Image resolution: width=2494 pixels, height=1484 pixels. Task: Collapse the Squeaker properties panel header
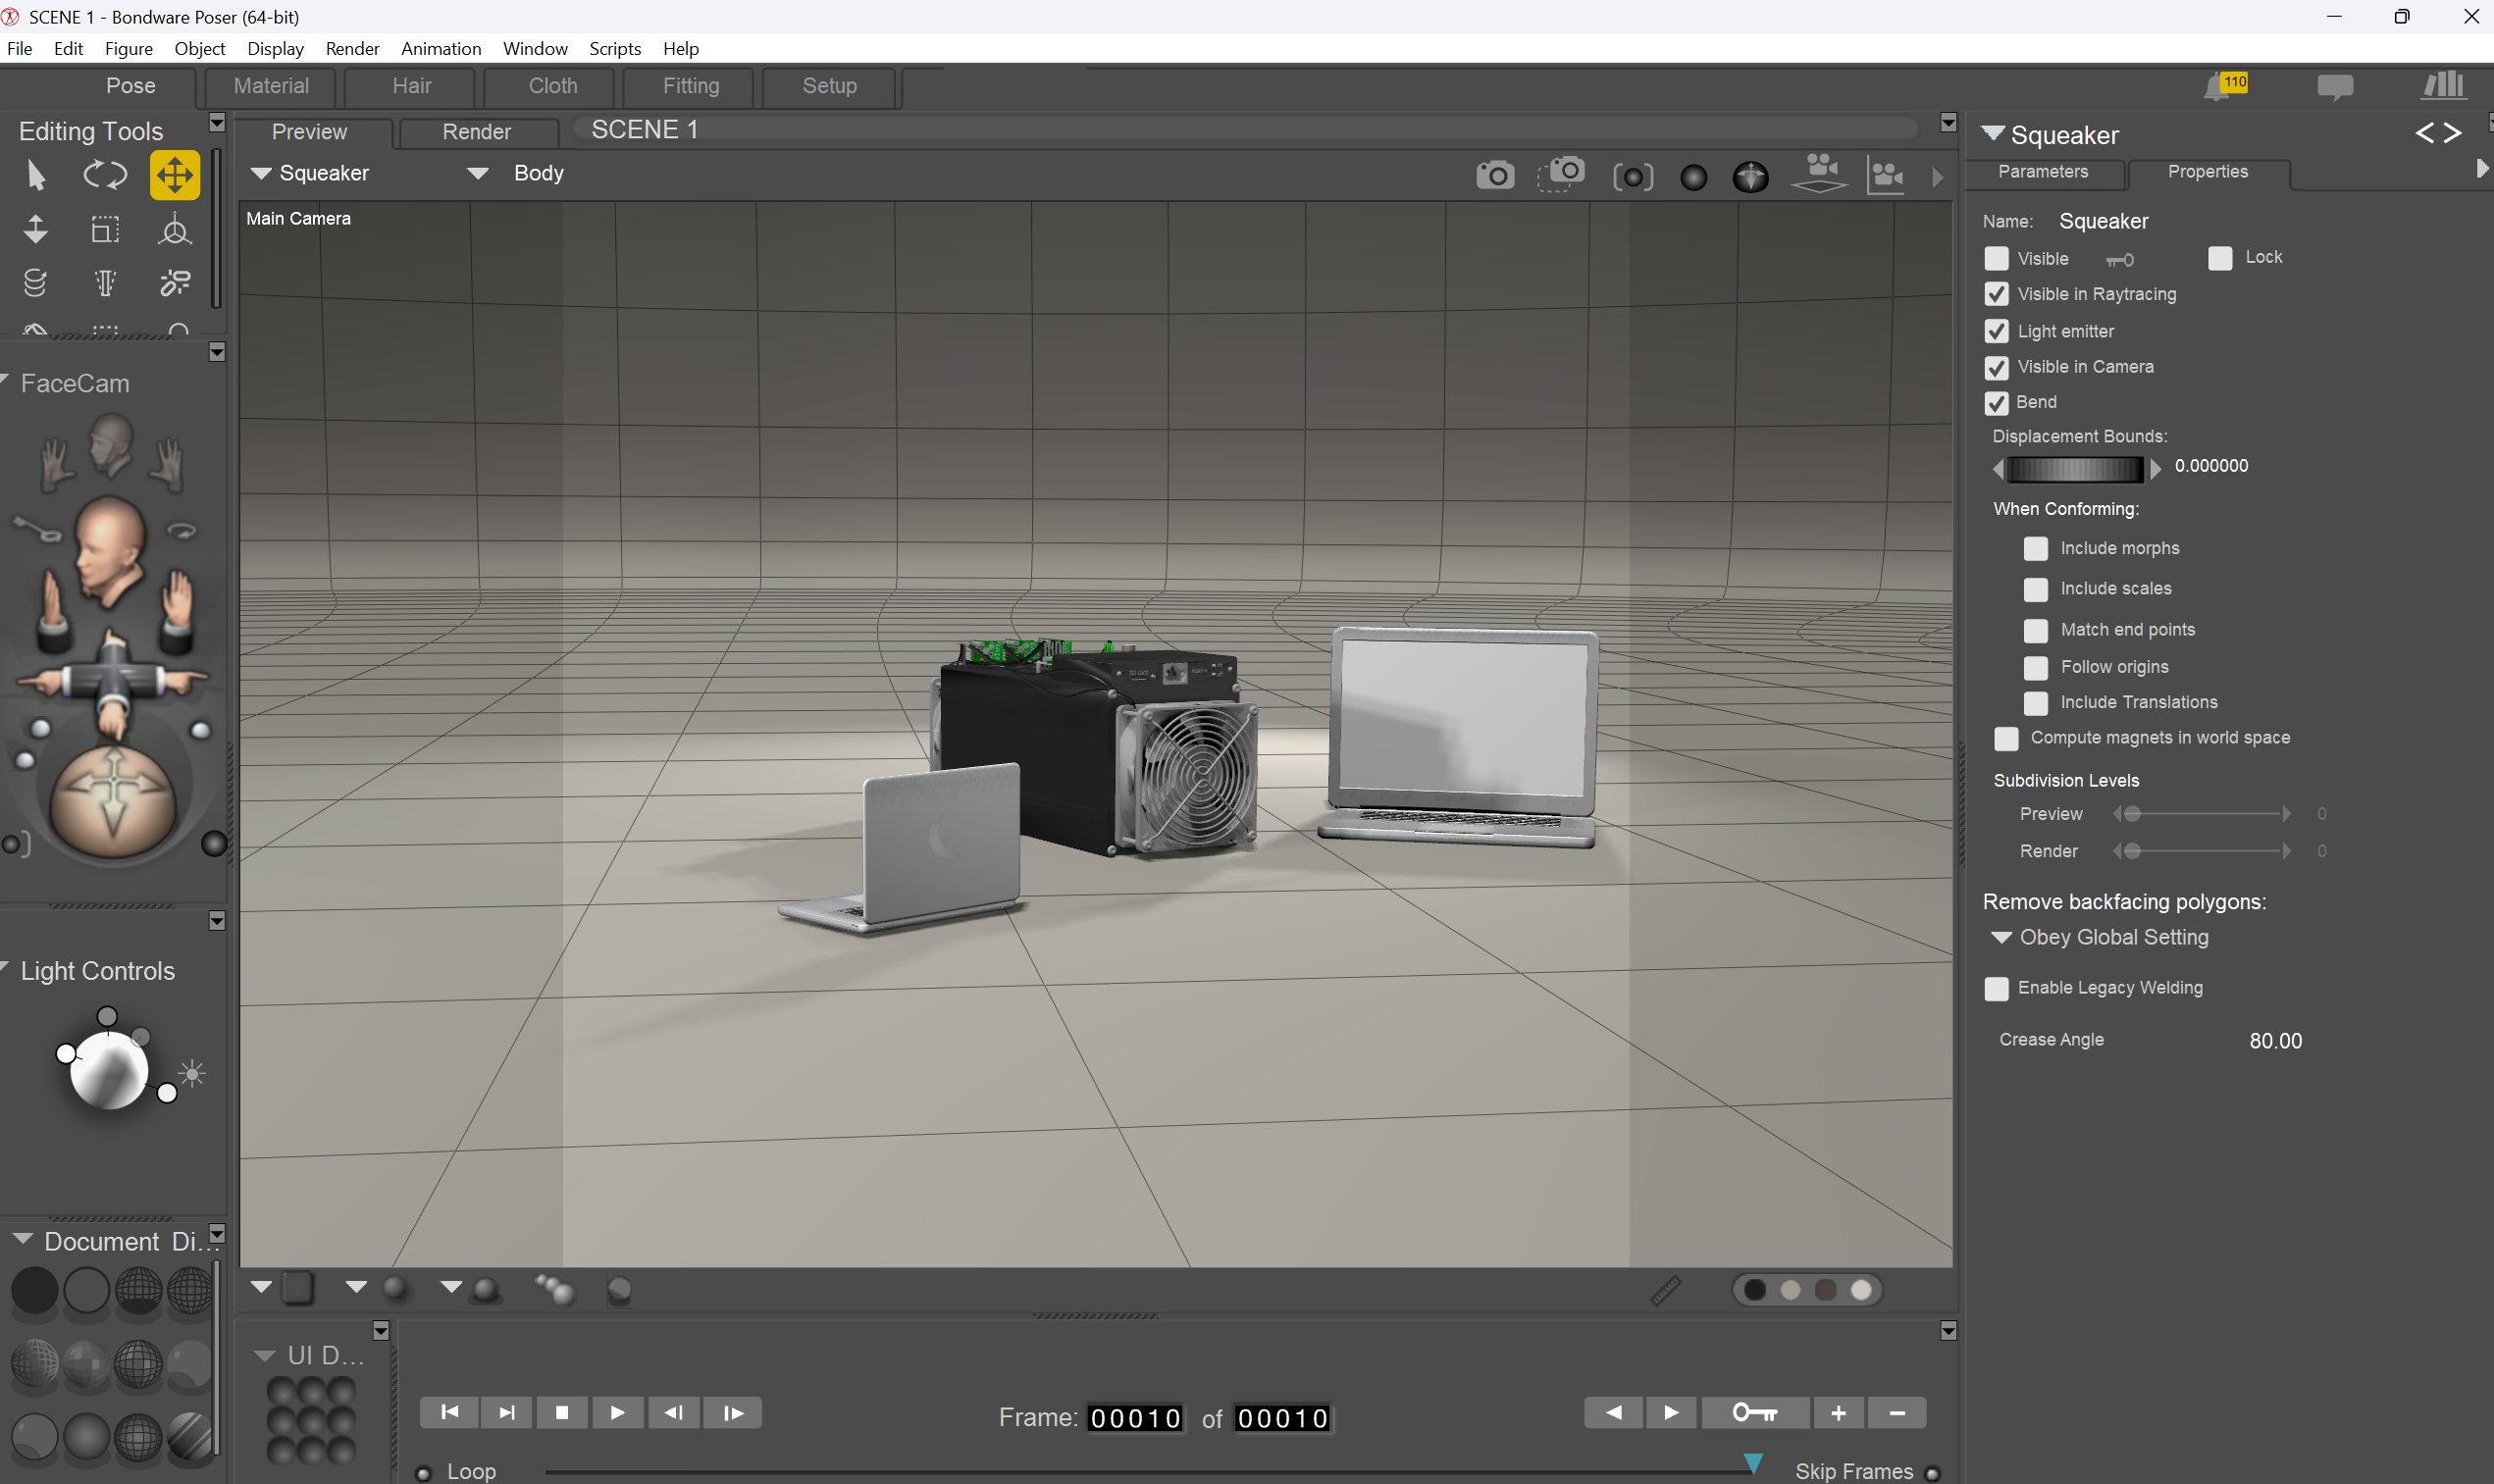click(1992, 134)
